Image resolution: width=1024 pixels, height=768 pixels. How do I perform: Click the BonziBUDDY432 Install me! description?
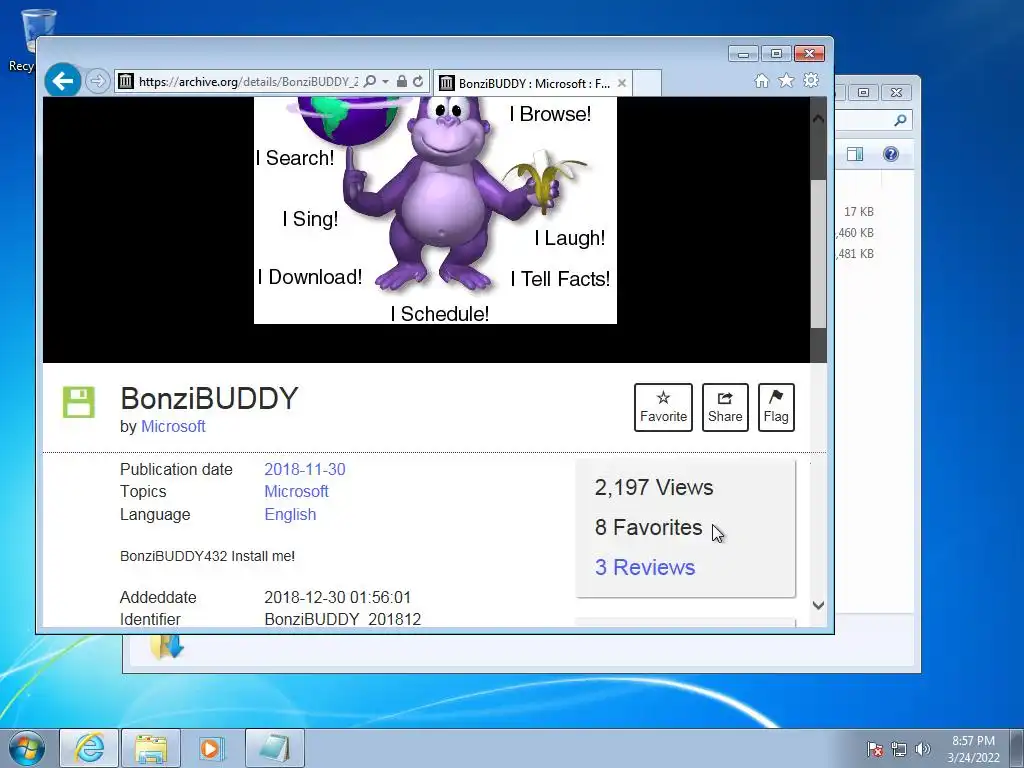[x=207, y=556]
